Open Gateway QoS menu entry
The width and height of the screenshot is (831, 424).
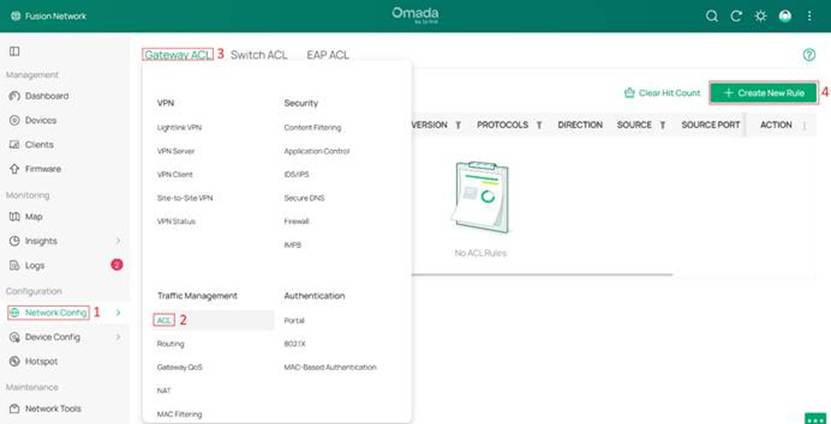[x=179, y=367]
